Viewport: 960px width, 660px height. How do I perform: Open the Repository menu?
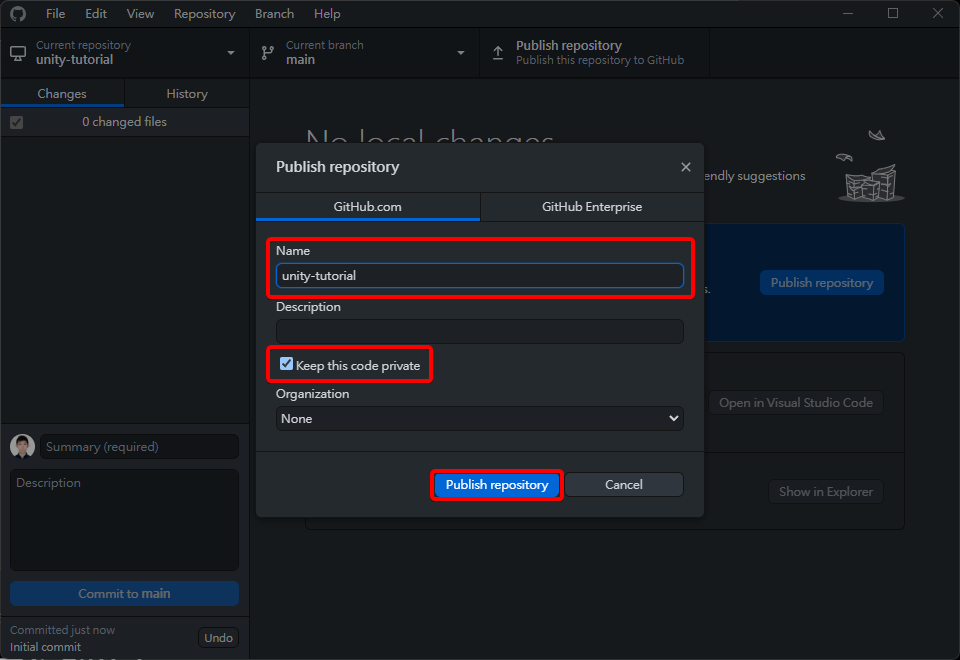(204, 13)
